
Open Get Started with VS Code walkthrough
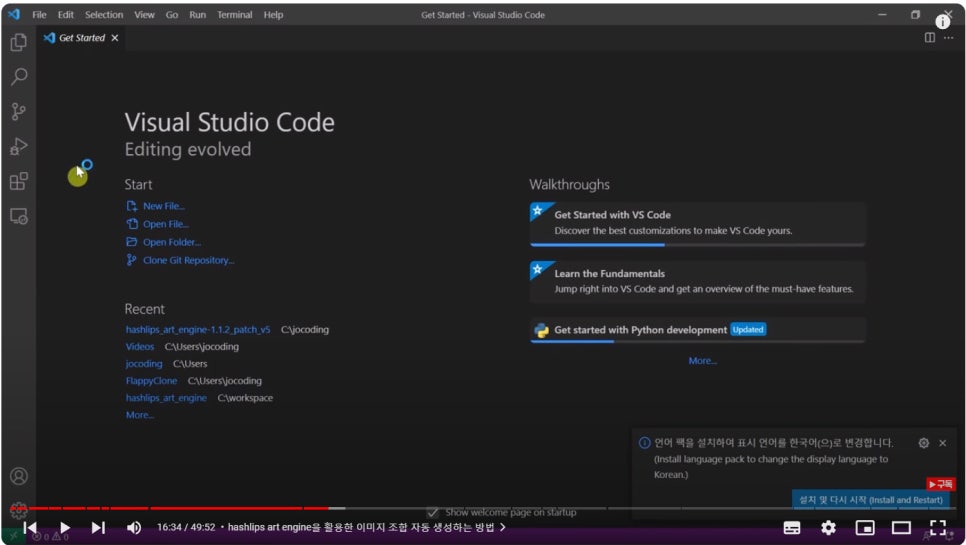[697, 224]
